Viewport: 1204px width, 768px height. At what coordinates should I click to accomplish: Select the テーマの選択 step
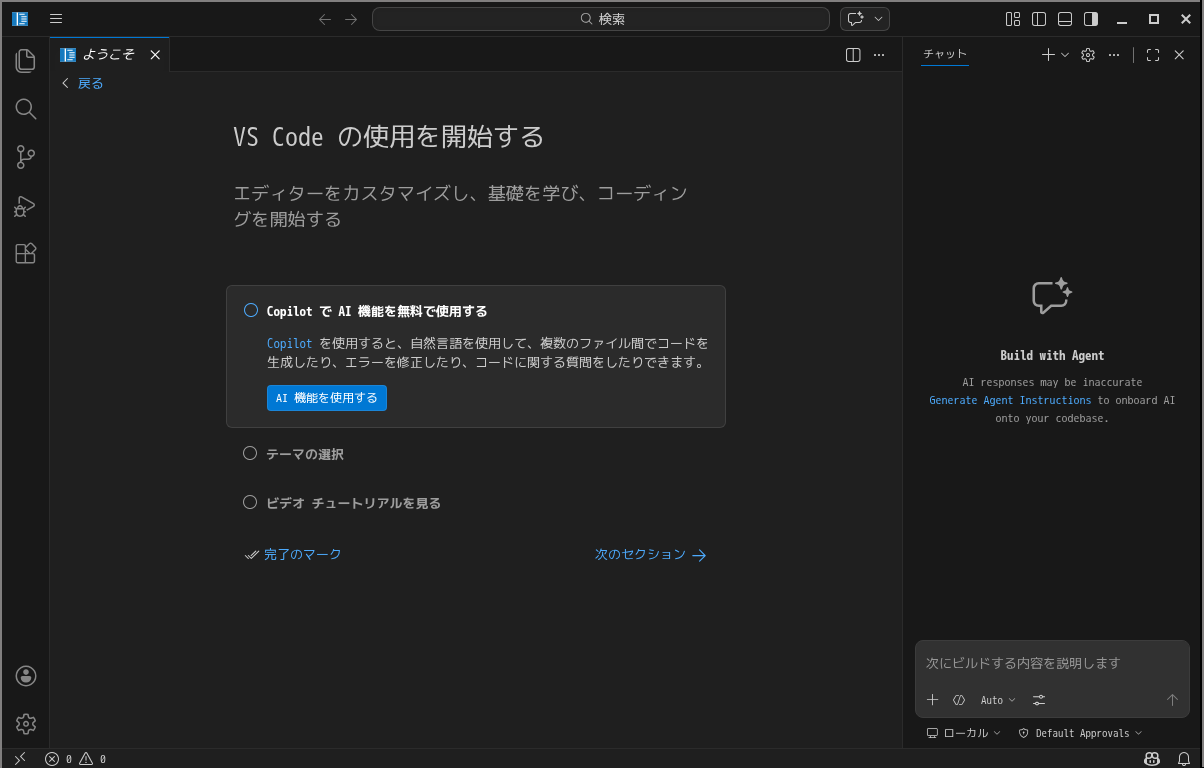(304, 454)
